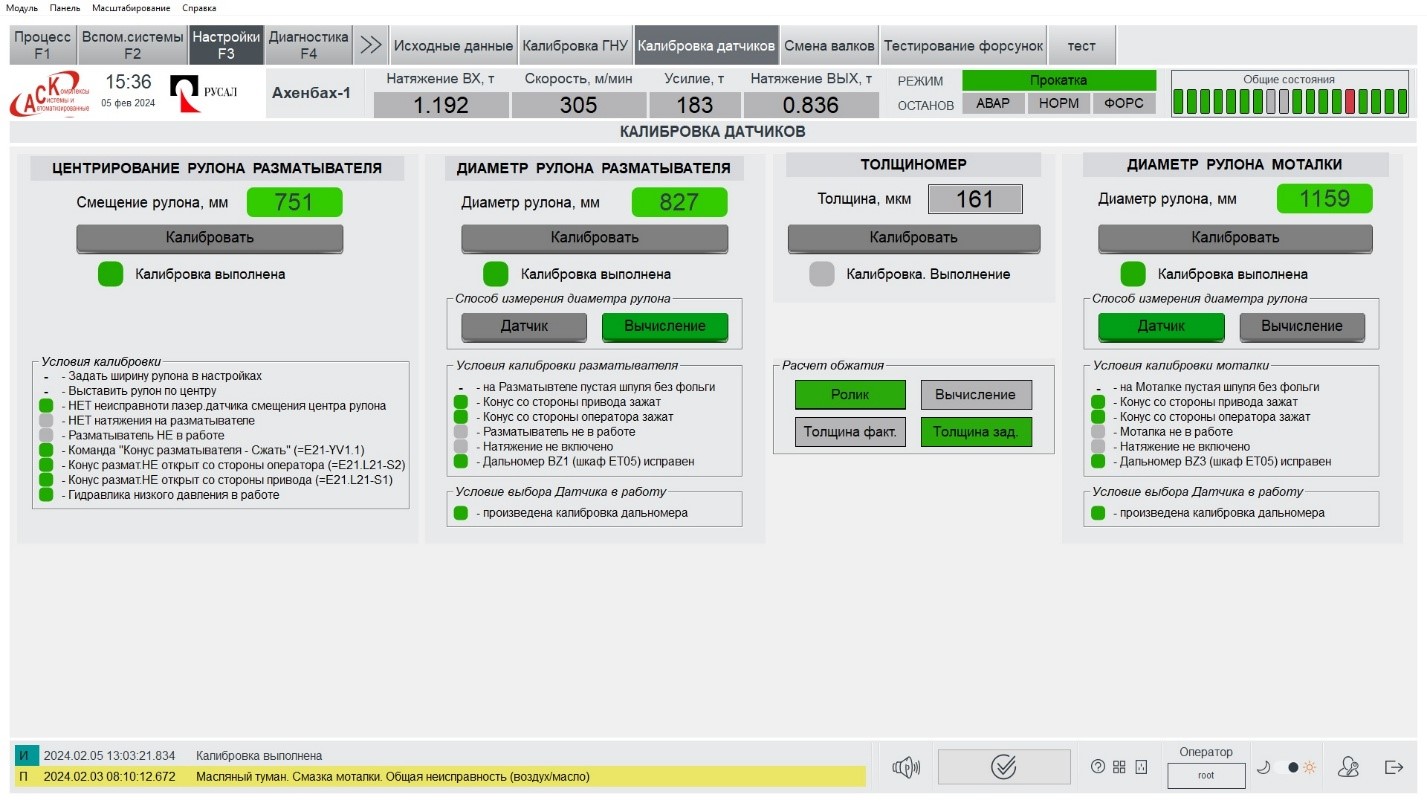Expand tab list with double-arrow button

coord(371,45)
